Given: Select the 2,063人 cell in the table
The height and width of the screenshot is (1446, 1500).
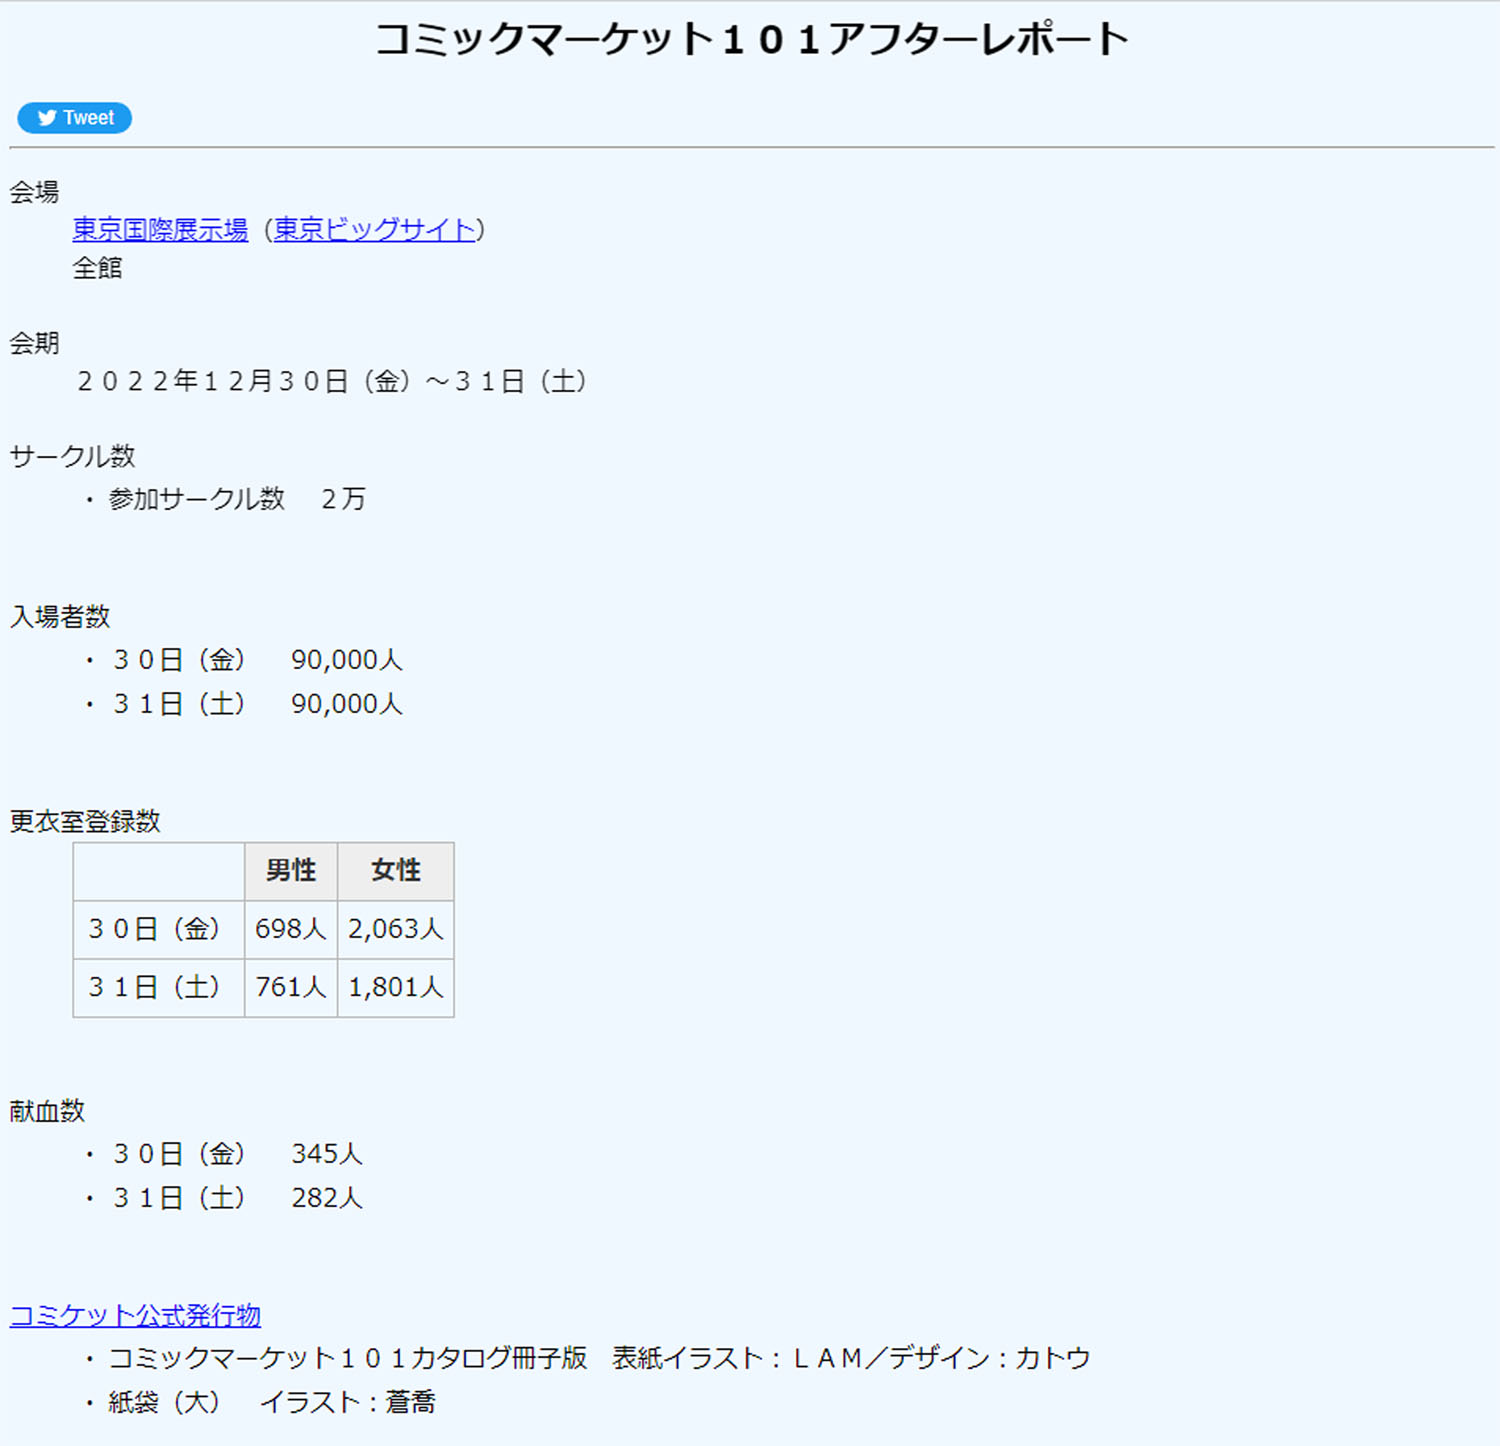Looking at the screenshot, I should (x=396, y=929).
